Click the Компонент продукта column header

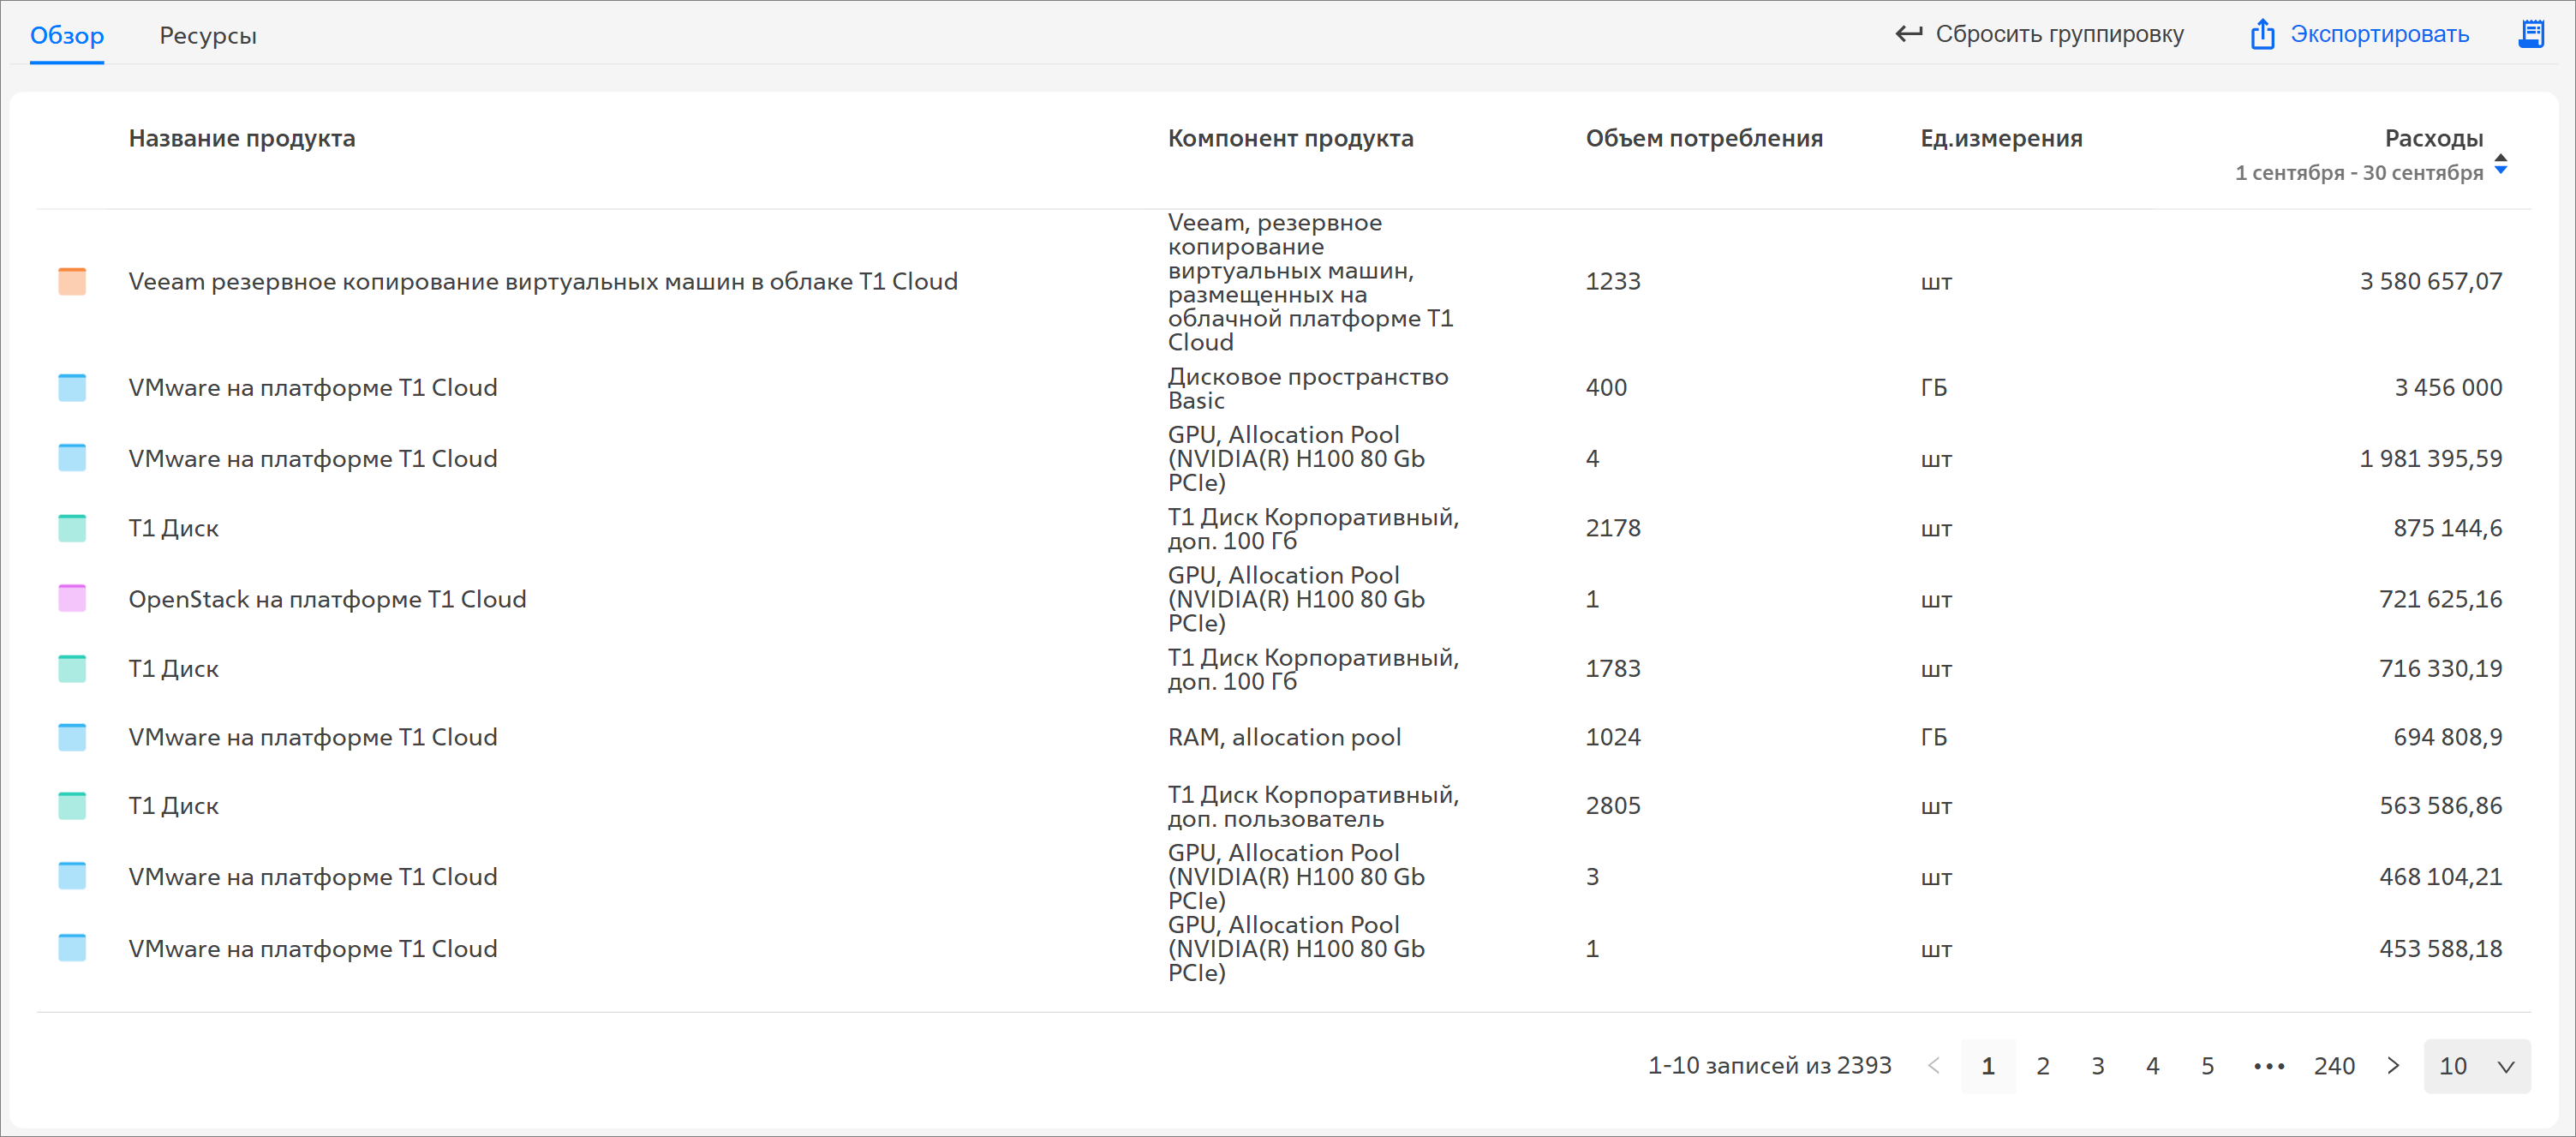1290,138
